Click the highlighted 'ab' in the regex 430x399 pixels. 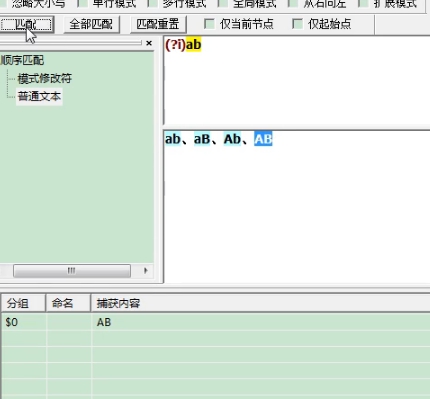coord(193,45)
